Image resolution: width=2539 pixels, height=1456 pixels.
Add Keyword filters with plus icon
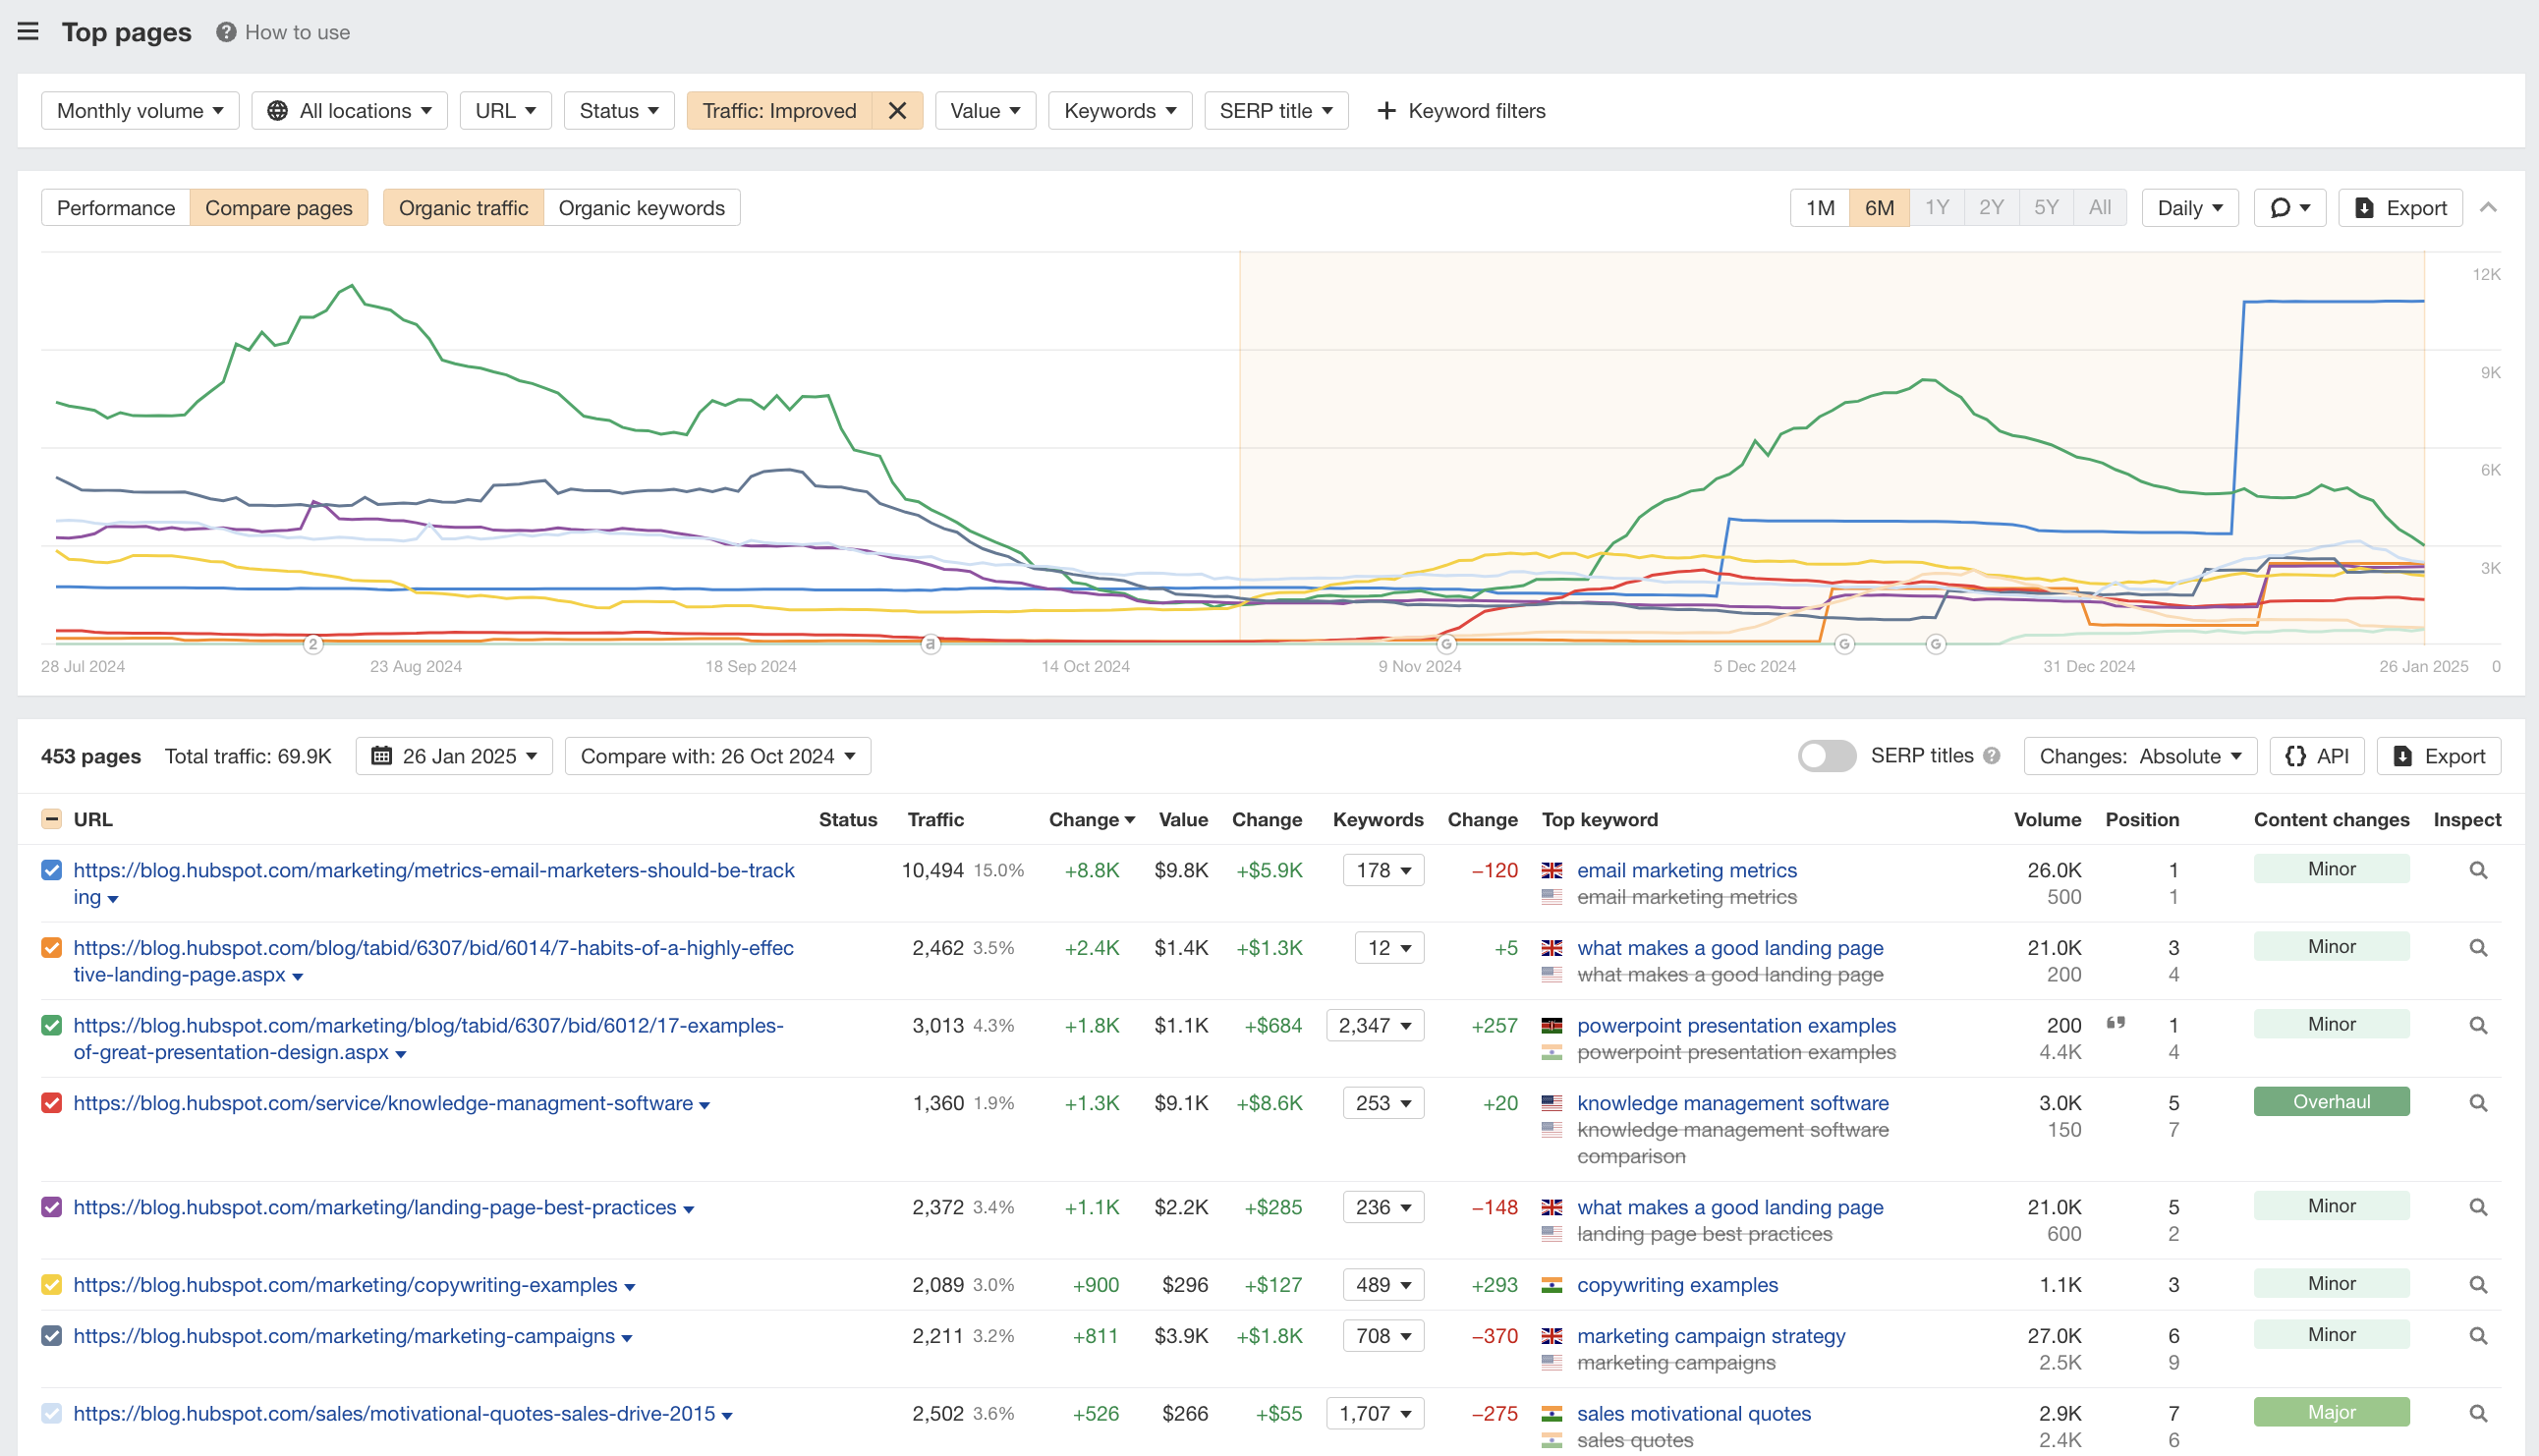coord(1460,110)
